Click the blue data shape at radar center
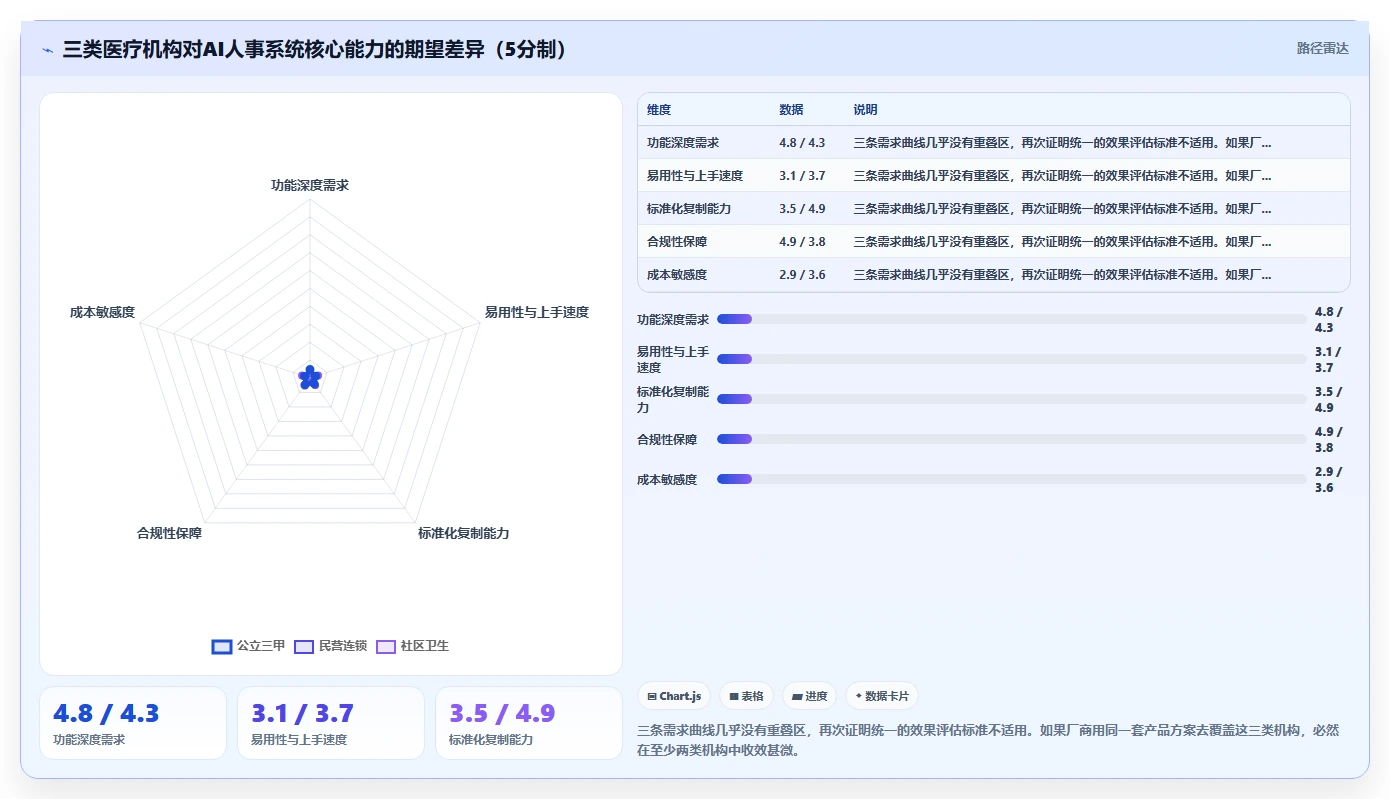This screenshot has height=799, width=1390. coord(310,377)
